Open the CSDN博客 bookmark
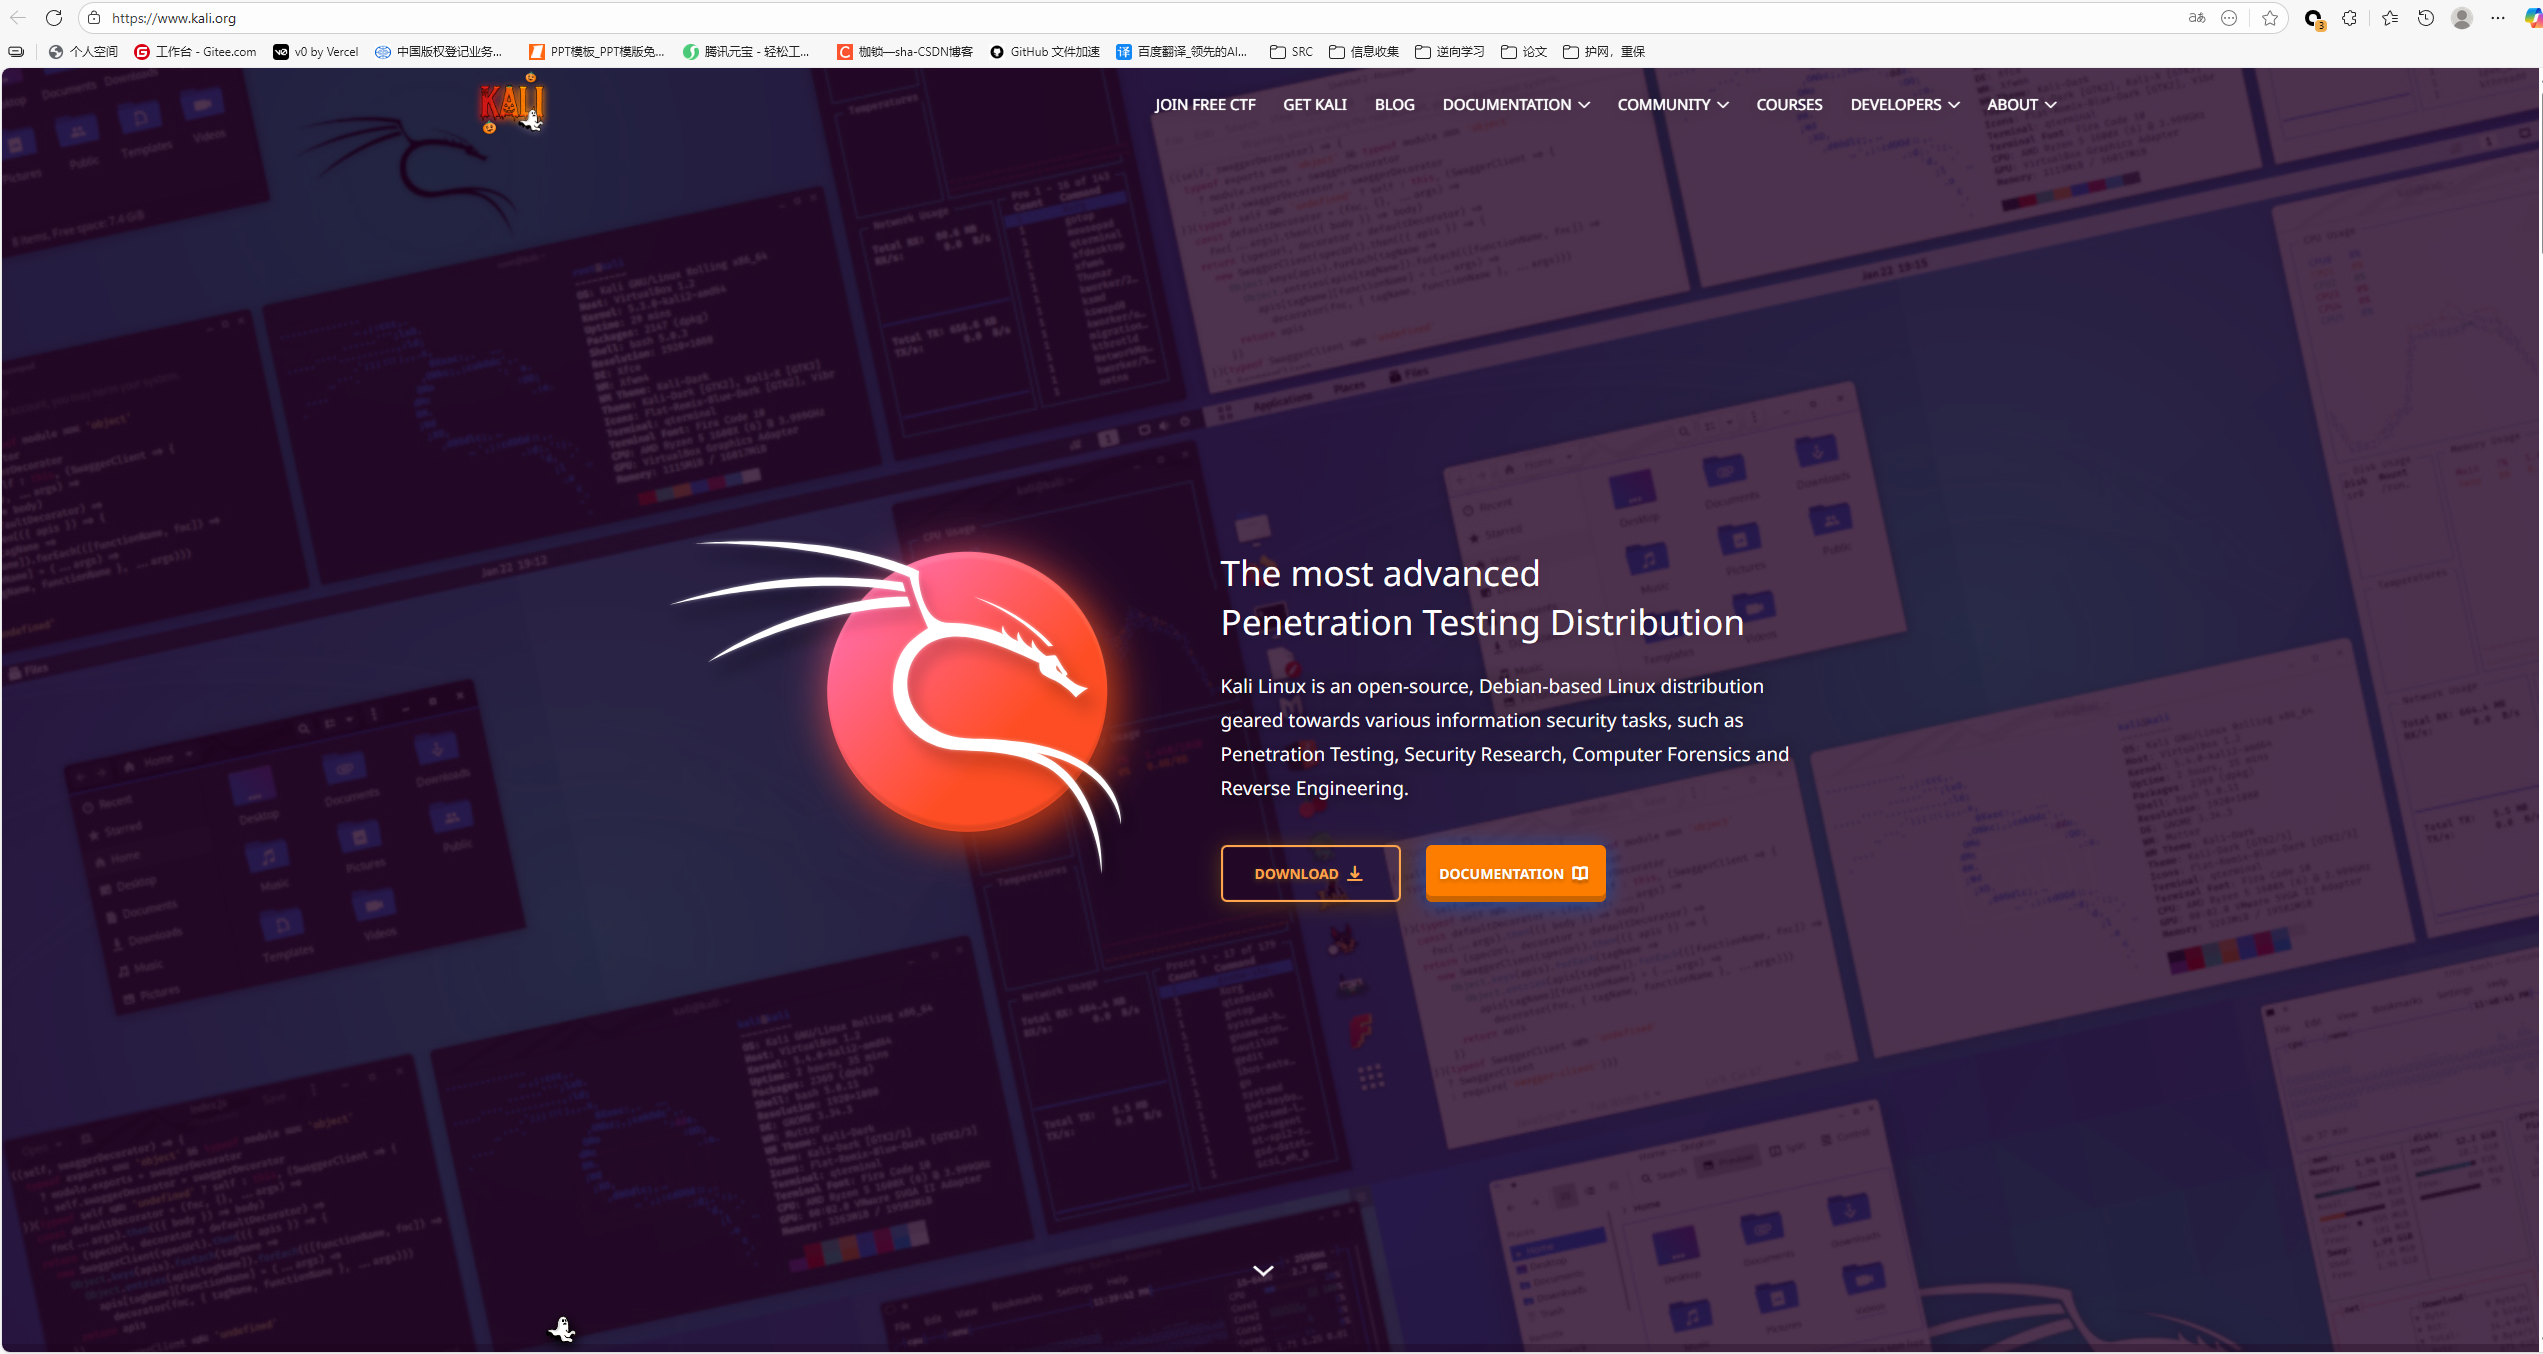Image resolution: width=2543 pixels, height=1354 pixels. [905, 52]
